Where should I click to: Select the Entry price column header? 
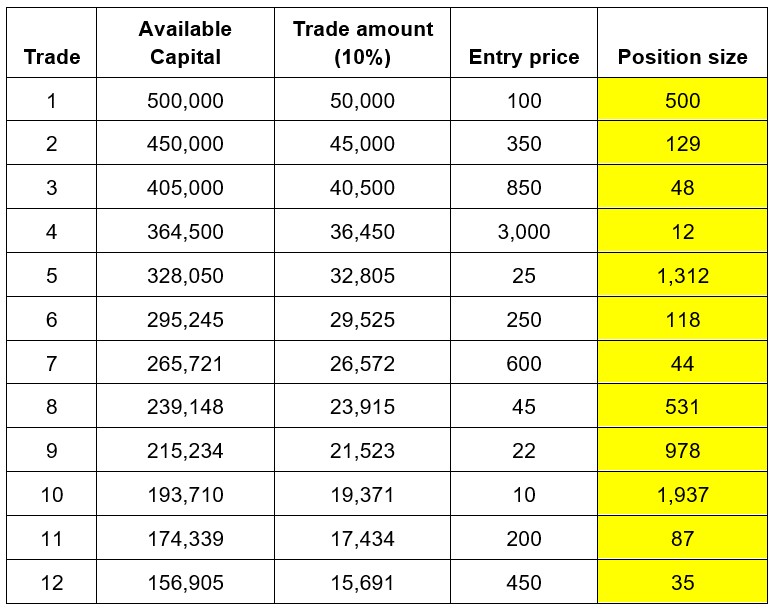[524, 57]
